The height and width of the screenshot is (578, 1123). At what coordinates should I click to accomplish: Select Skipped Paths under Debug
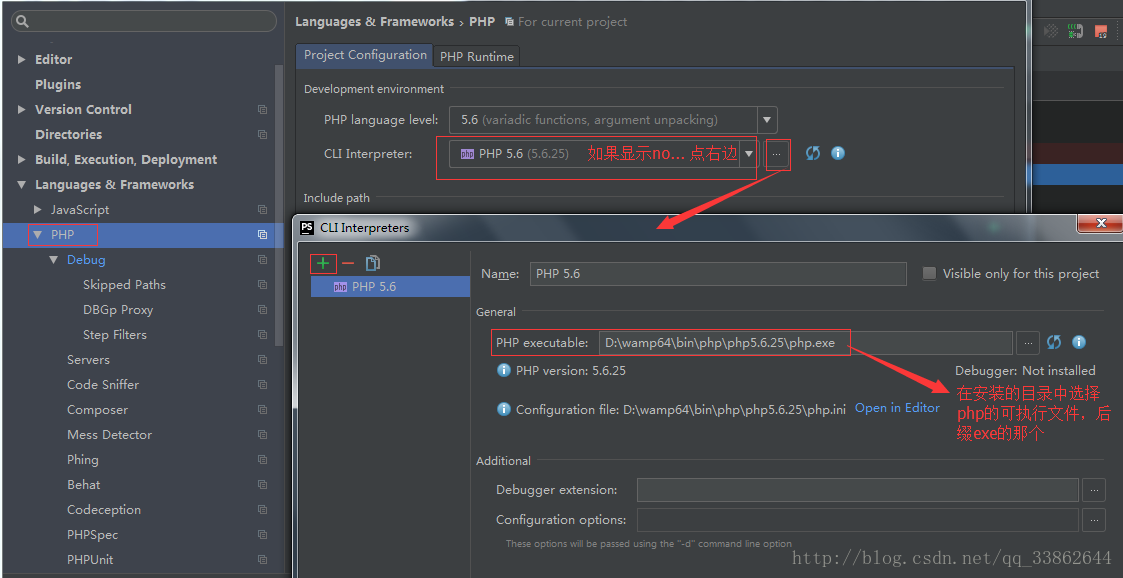tap(124, 285)
